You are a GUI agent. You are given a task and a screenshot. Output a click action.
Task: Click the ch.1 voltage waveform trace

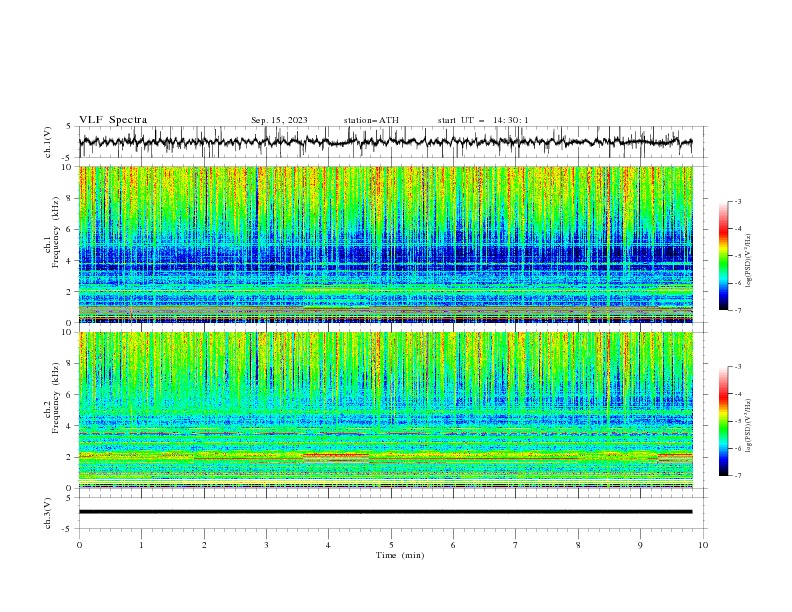click(385, 142)
